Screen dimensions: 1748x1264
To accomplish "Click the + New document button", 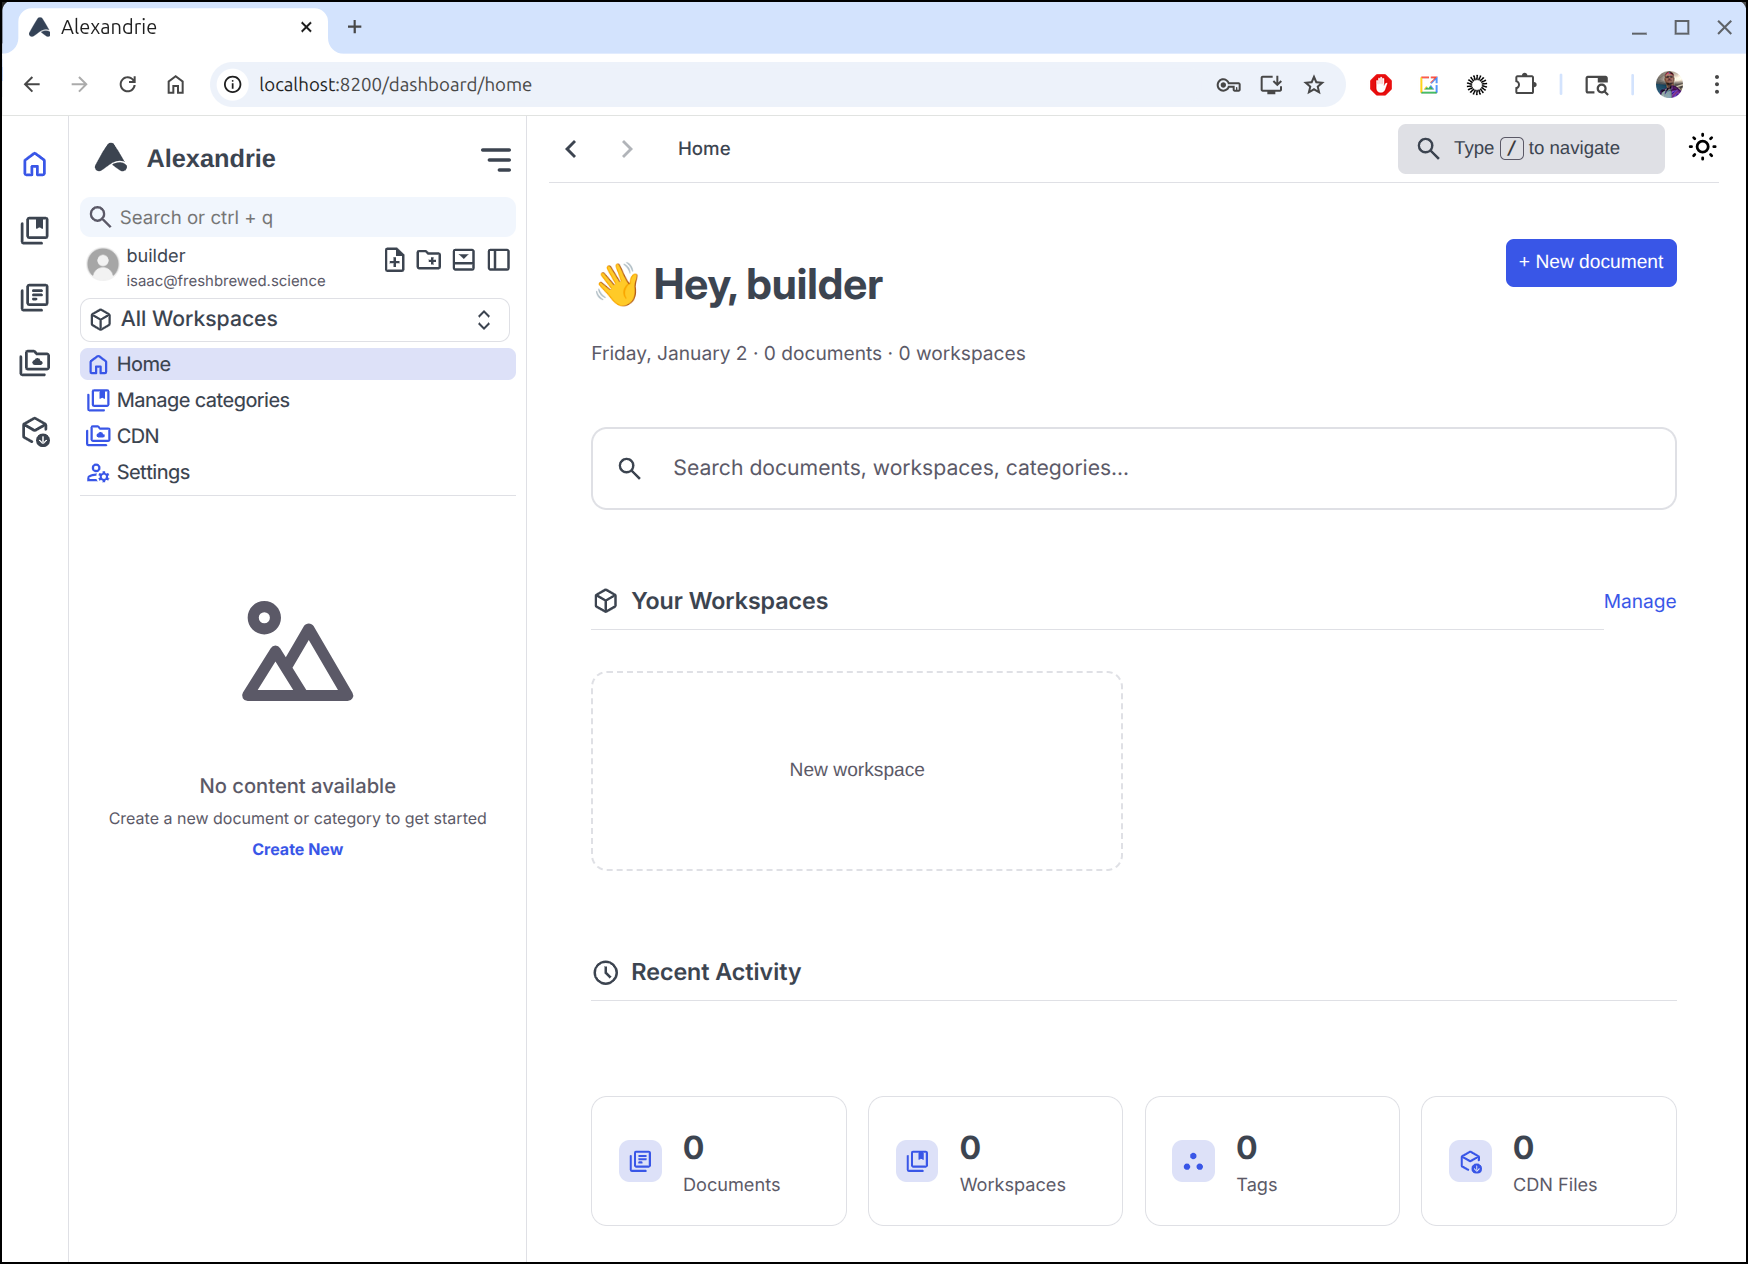I will [1590, 262].
